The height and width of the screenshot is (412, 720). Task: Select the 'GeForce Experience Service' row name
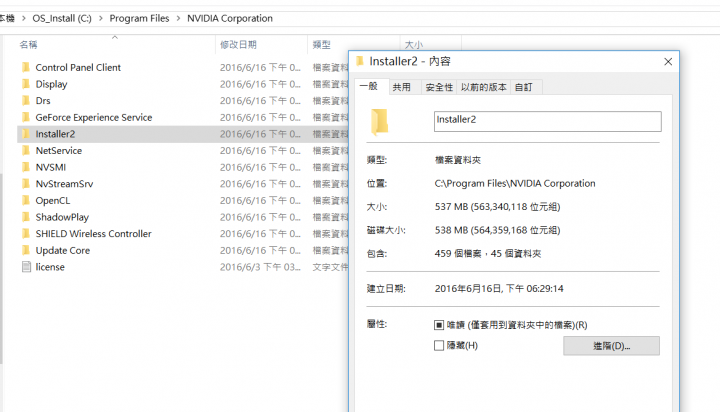click(94, 117)
